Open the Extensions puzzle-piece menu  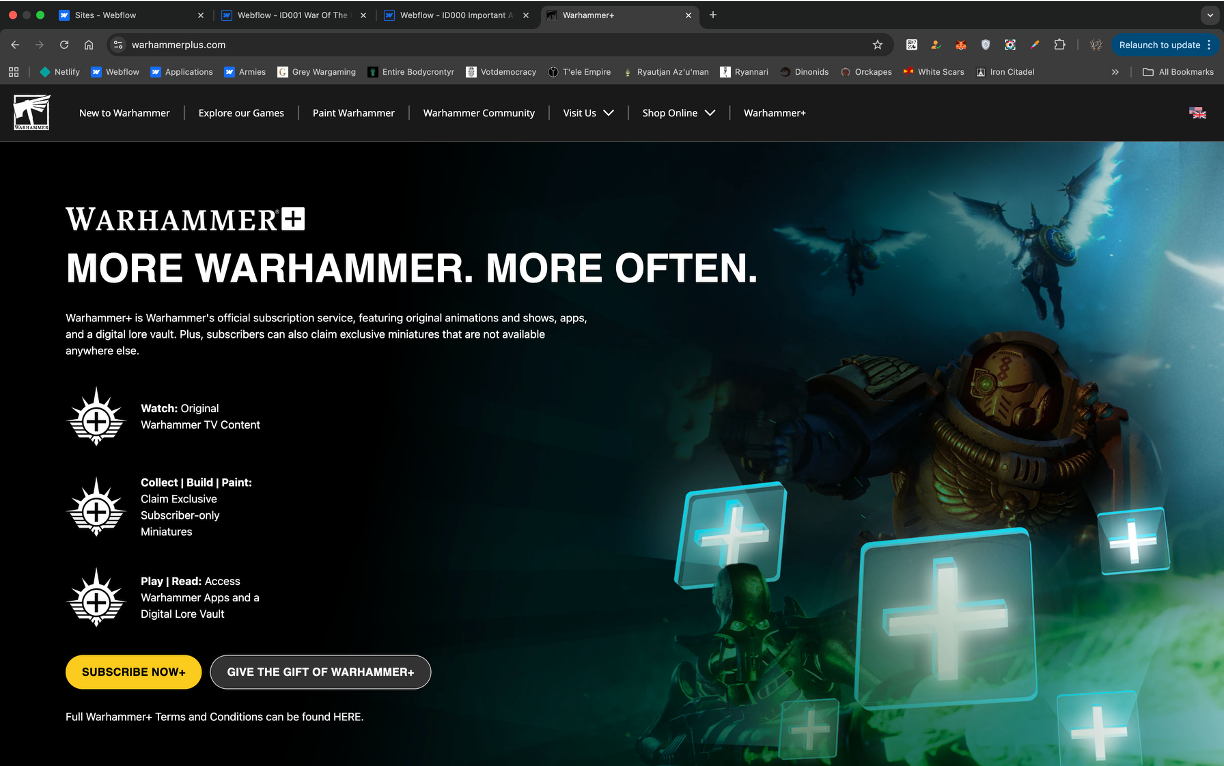(1060, 45)
